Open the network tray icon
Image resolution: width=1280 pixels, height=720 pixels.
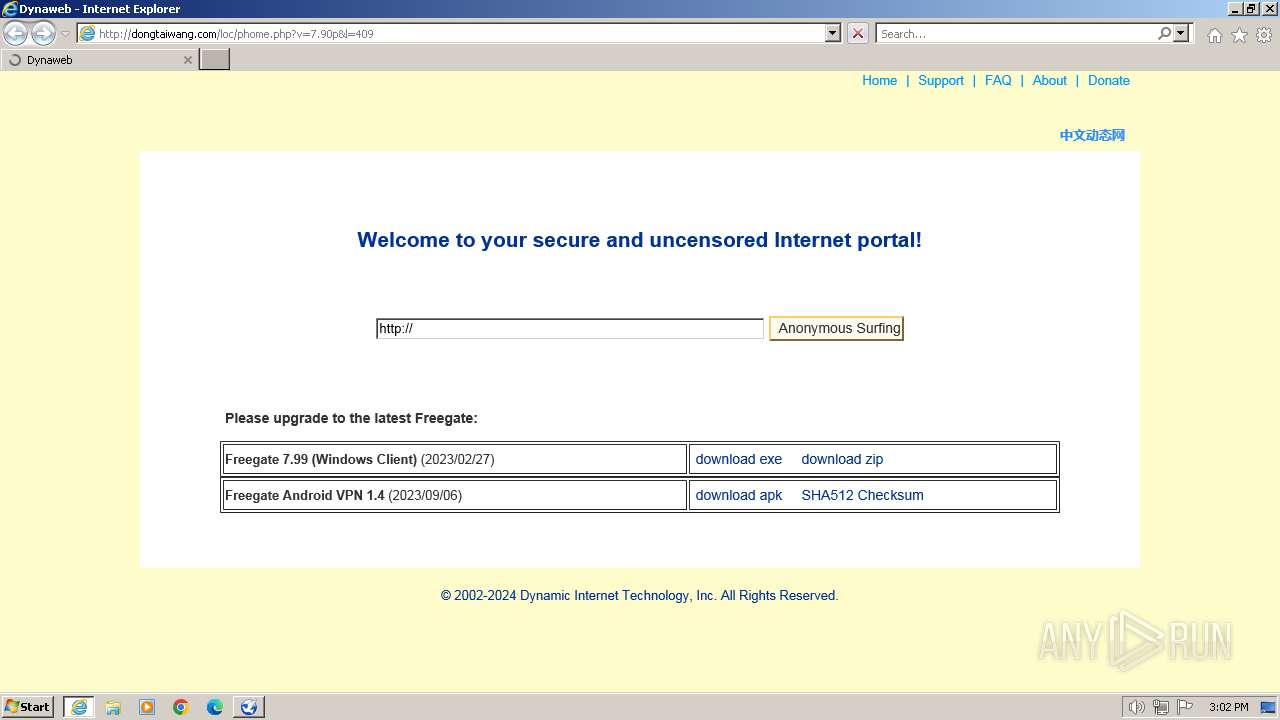(1161, 707)
